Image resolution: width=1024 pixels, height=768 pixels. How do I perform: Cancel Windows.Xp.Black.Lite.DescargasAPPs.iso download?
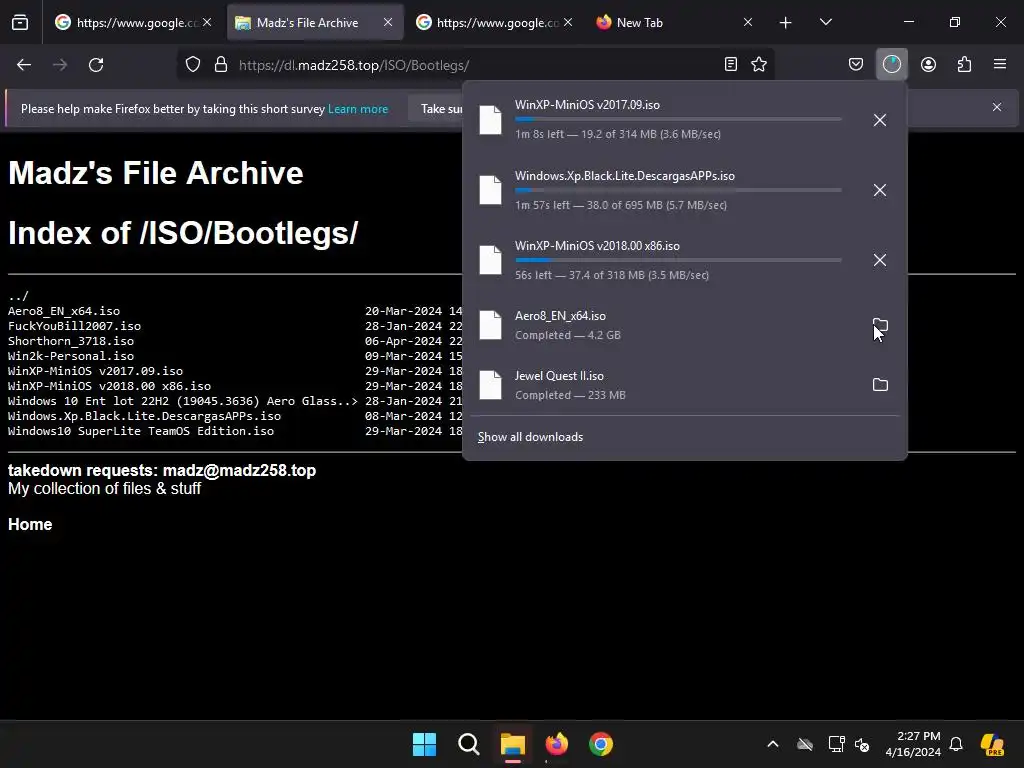pyautogui.click(x=880, y=190)
